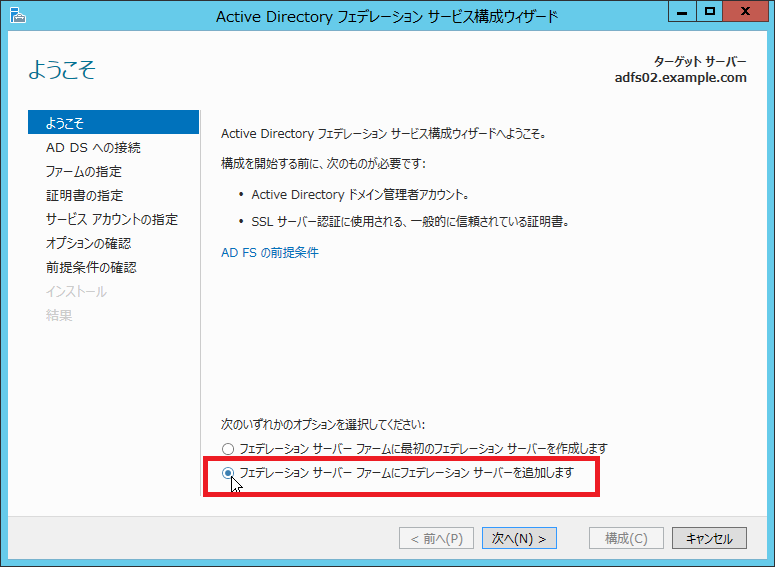Select the ようこそ step in sidebar
Screen dimensions: 775x567
point(114,122)
